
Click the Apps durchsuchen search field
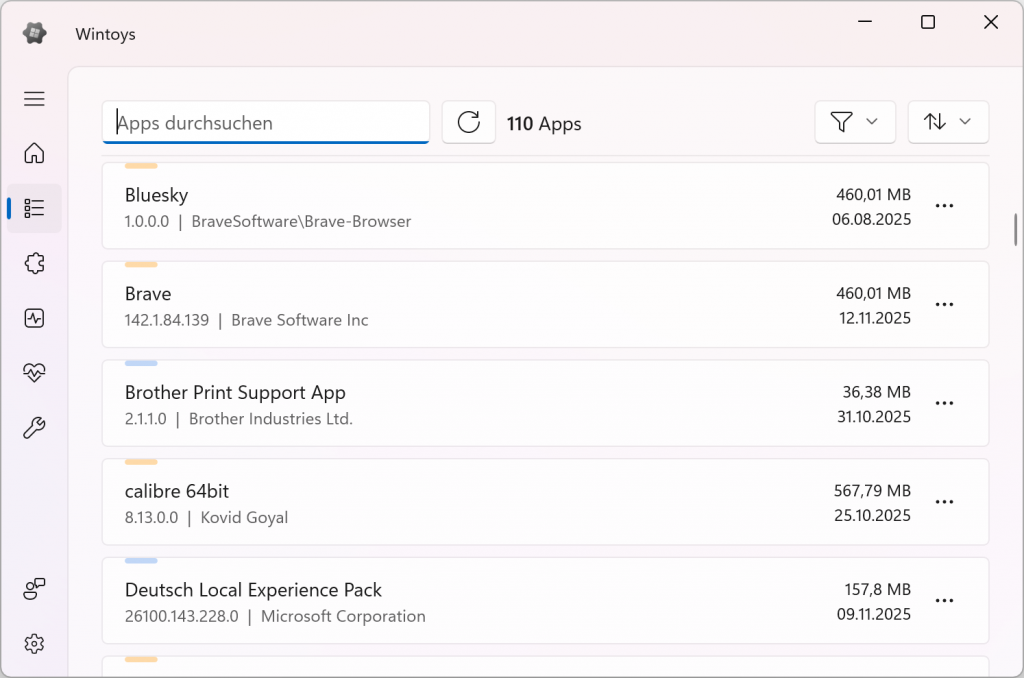tap(266, 123)
